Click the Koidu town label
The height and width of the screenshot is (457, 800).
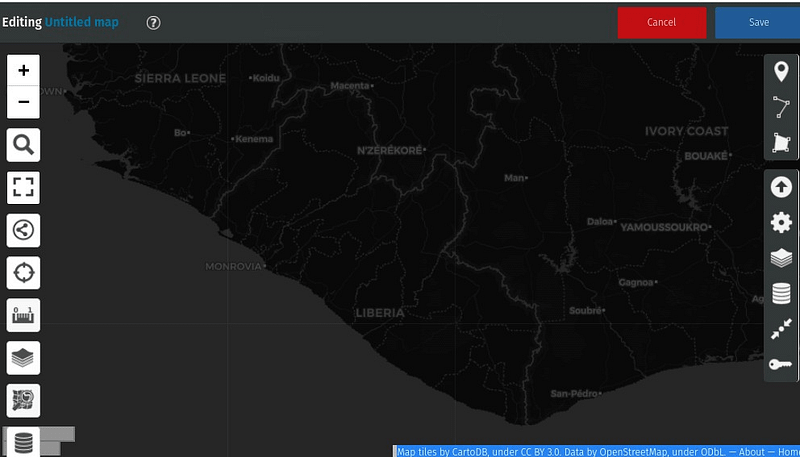pos(266,78)
